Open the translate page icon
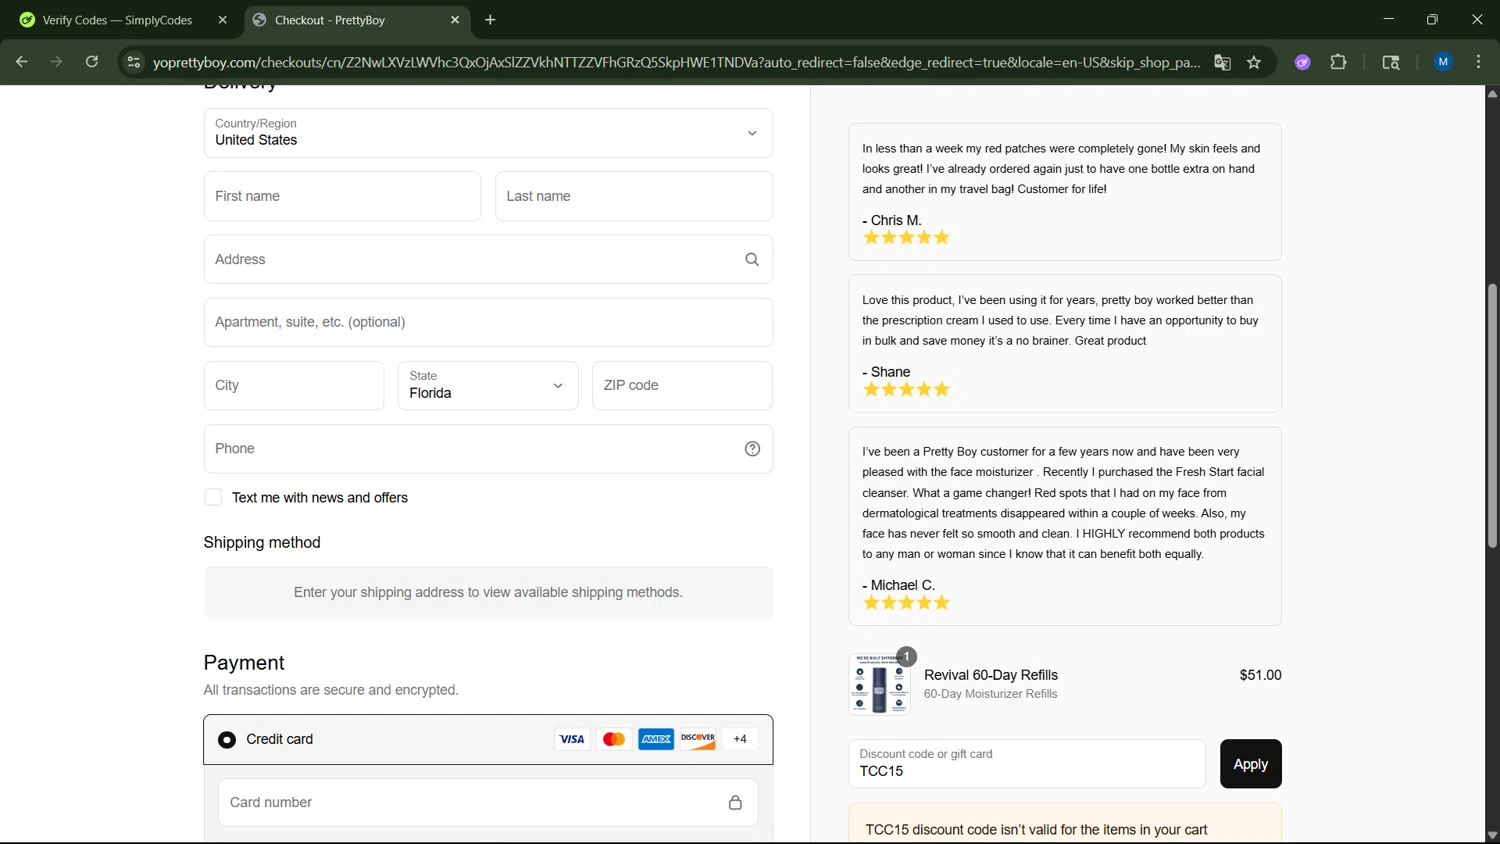 pos(1222,62)
